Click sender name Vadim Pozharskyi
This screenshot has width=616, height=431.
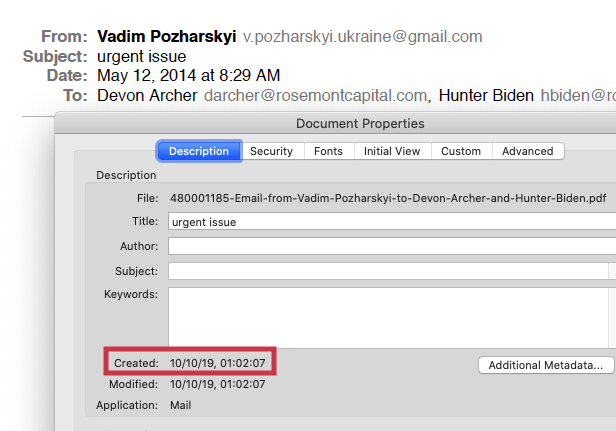166,37
